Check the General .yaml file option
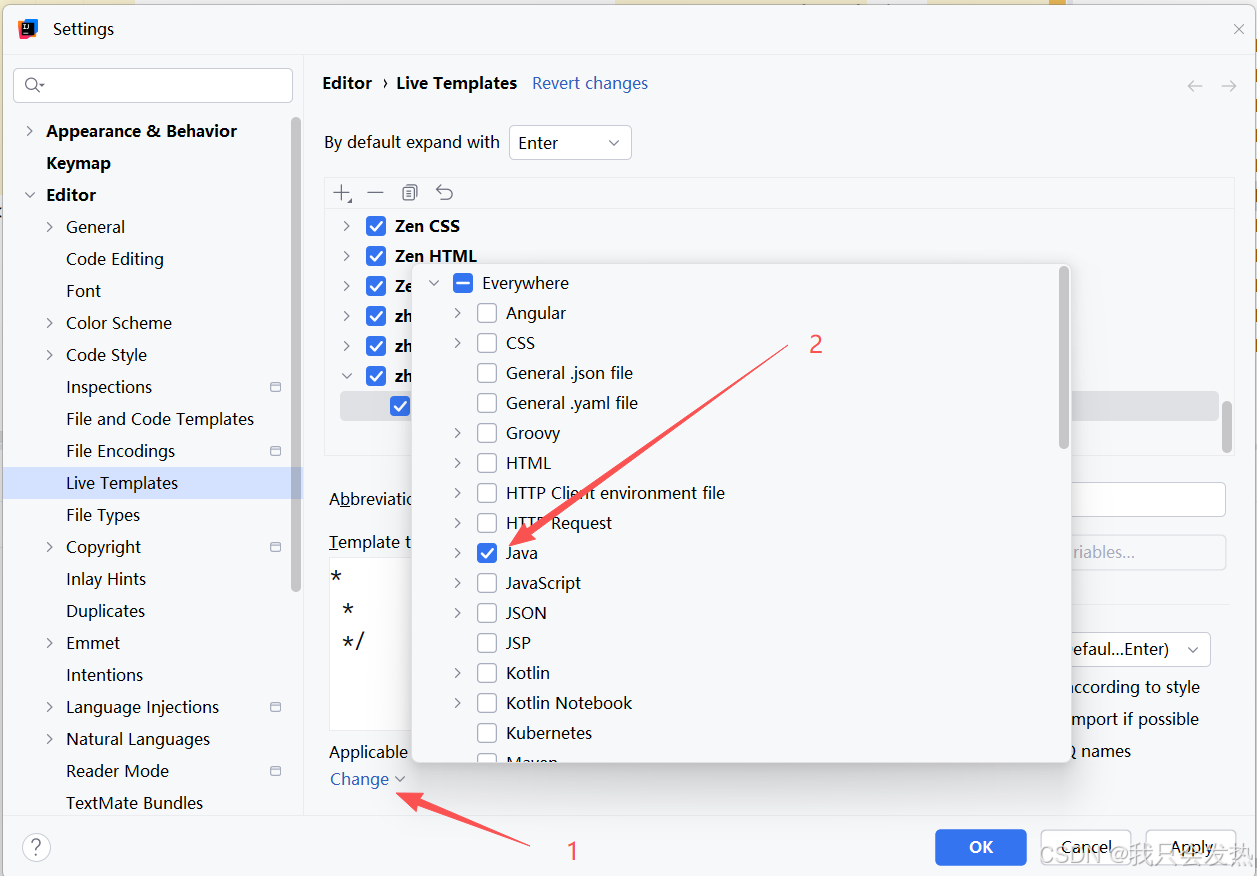This screenshot has height=876, width=1257. pos(487,403)
